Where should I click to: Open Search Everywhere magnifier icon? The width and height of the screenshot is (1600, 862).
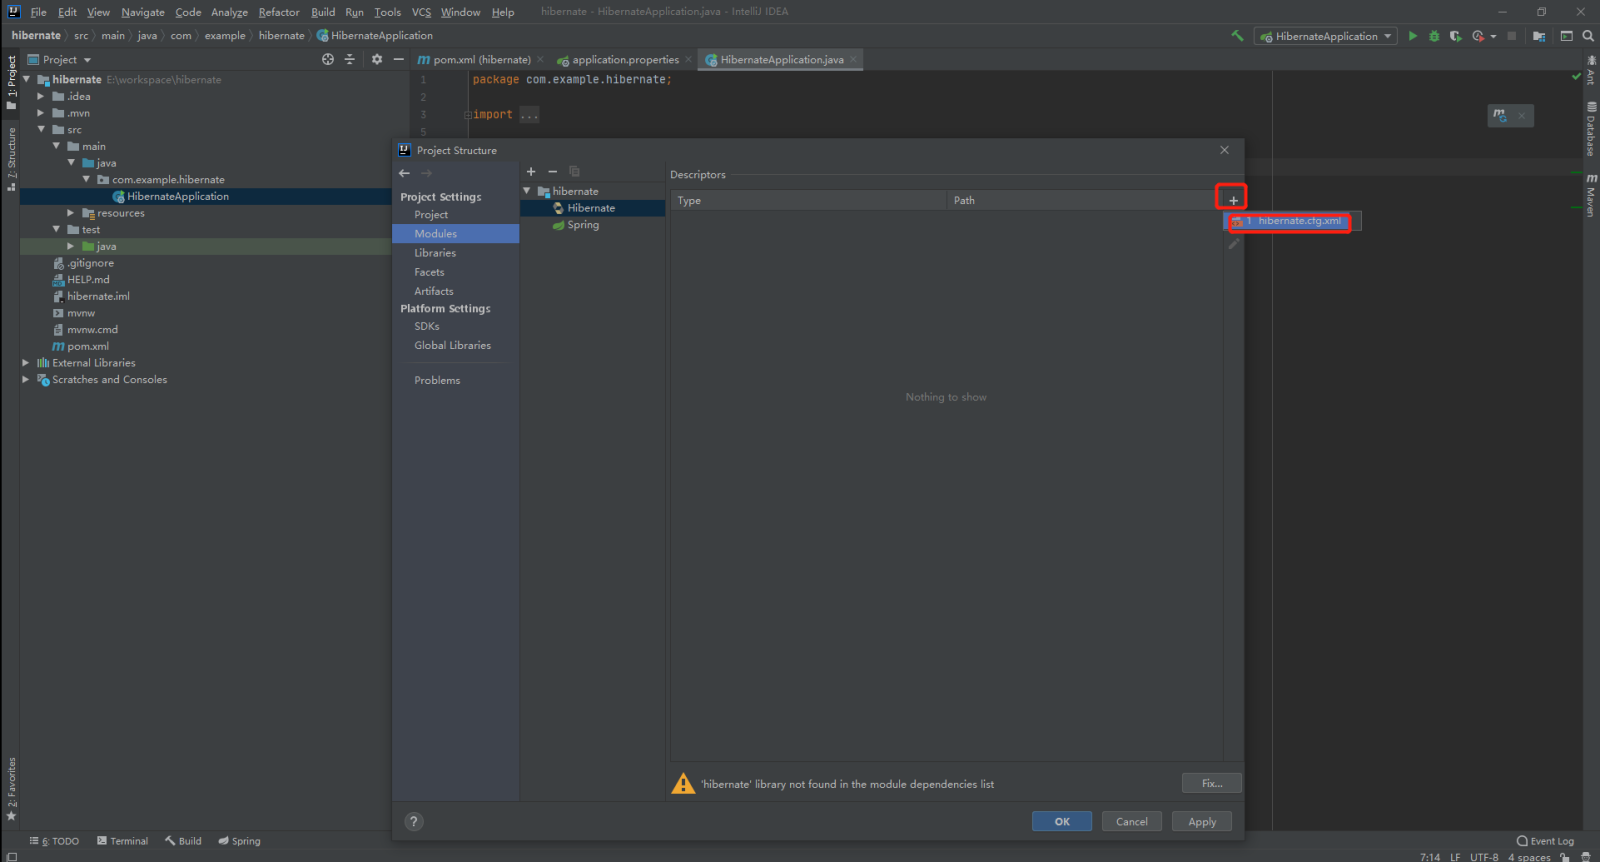click(x=1588, y=36)
